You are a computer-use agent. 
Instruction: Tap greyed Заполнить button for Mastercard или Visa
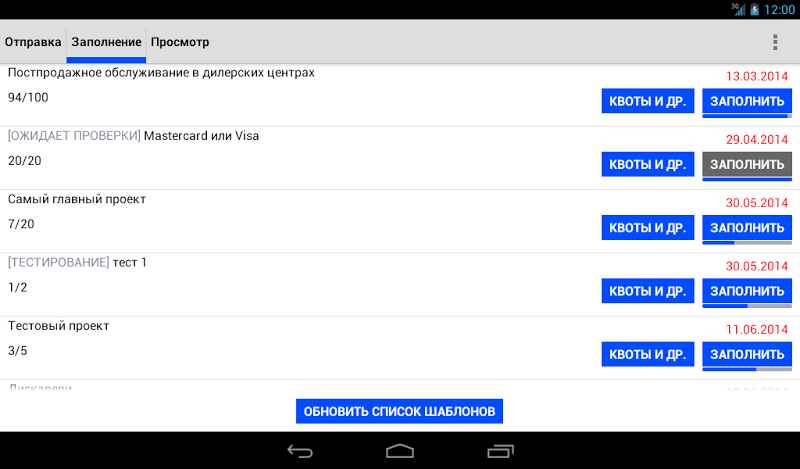pyautogui.click(x=747, y=164)
